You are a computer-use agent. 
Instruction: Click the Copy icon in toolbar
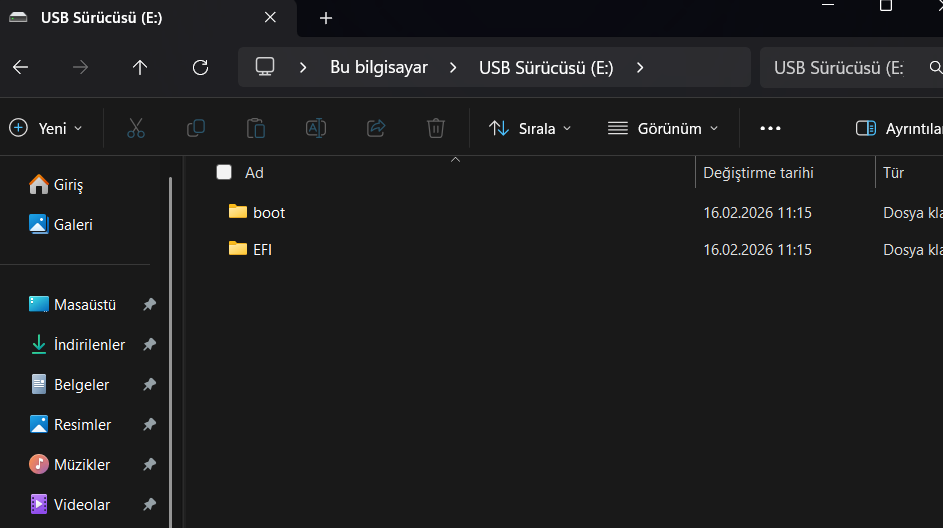pyautogui.click(x=196, y=128)
